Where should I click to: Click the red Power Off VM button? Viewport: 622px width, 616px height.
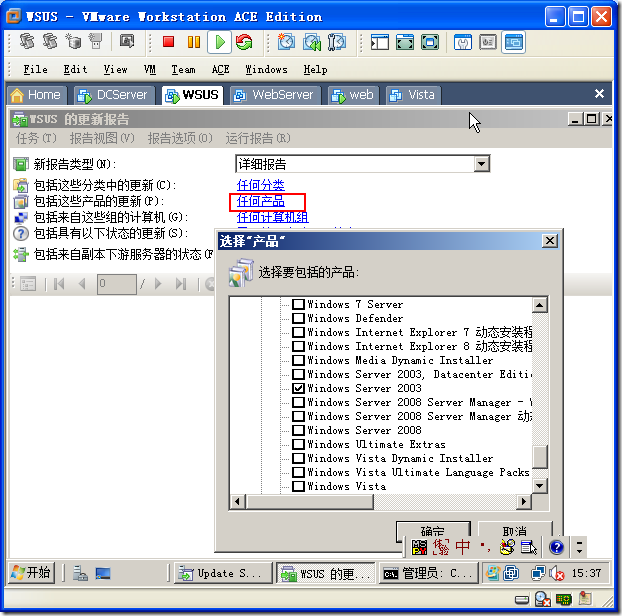point(169,42)
